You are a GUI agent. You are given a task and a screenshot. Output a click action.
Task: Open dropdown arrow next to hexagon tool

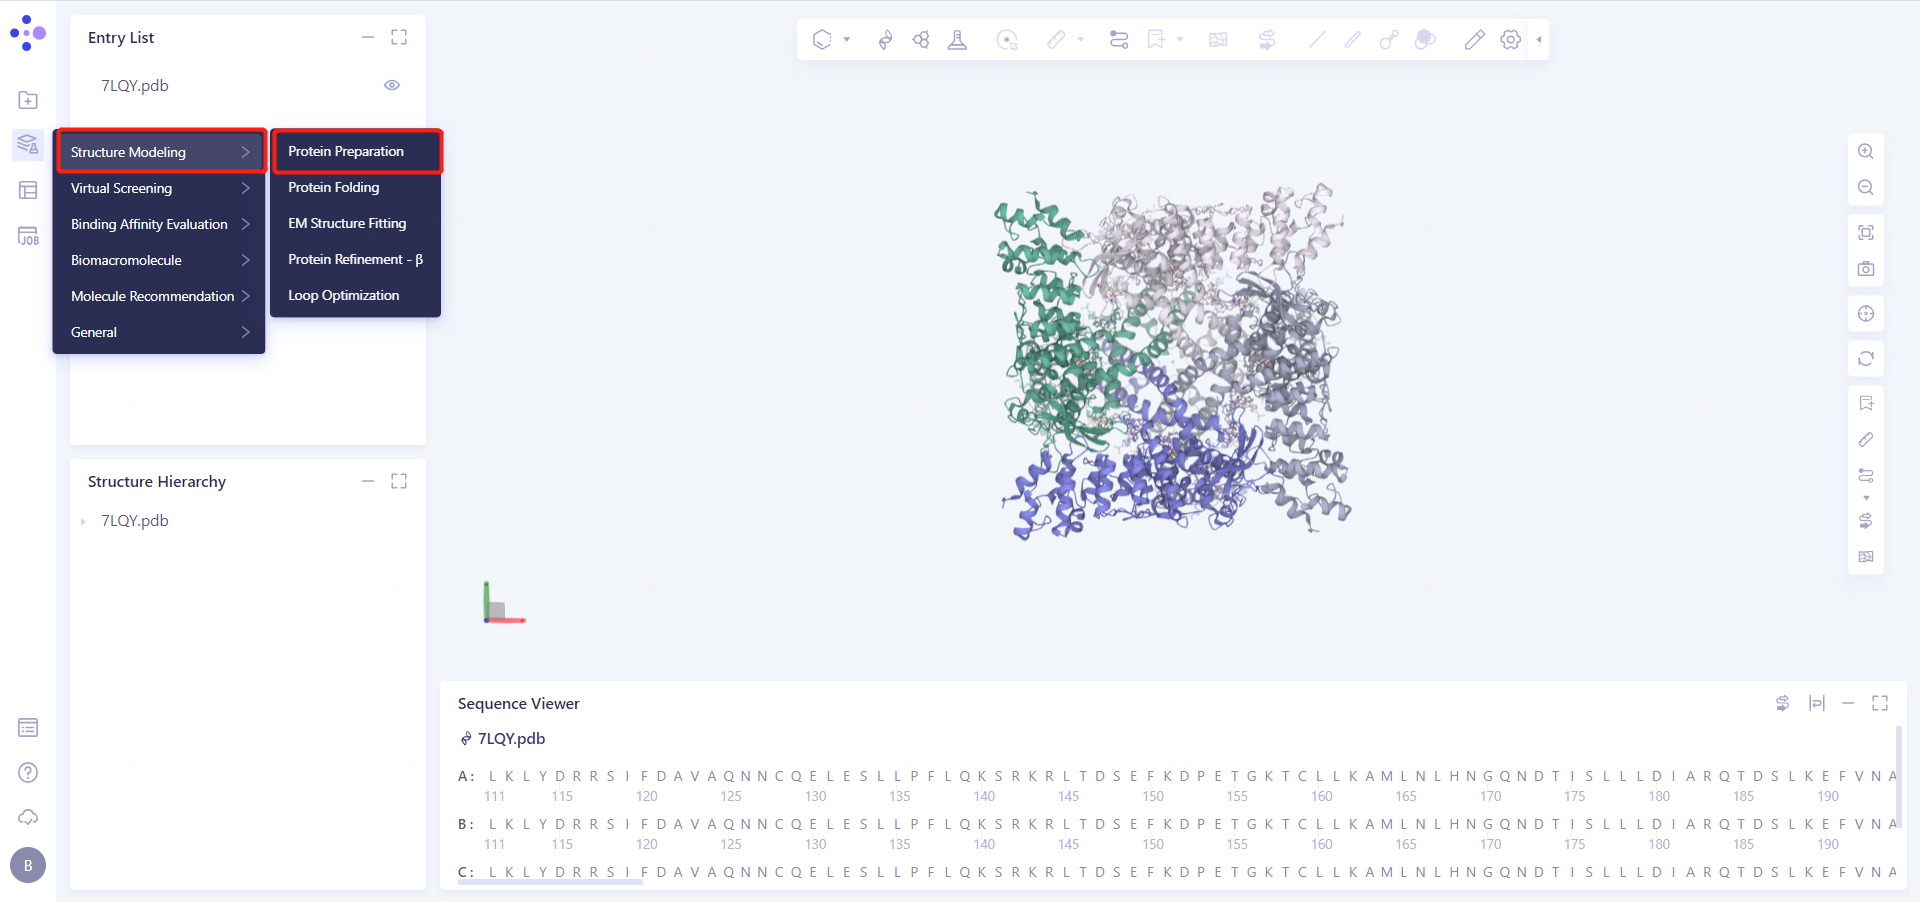tap(847, 40)
